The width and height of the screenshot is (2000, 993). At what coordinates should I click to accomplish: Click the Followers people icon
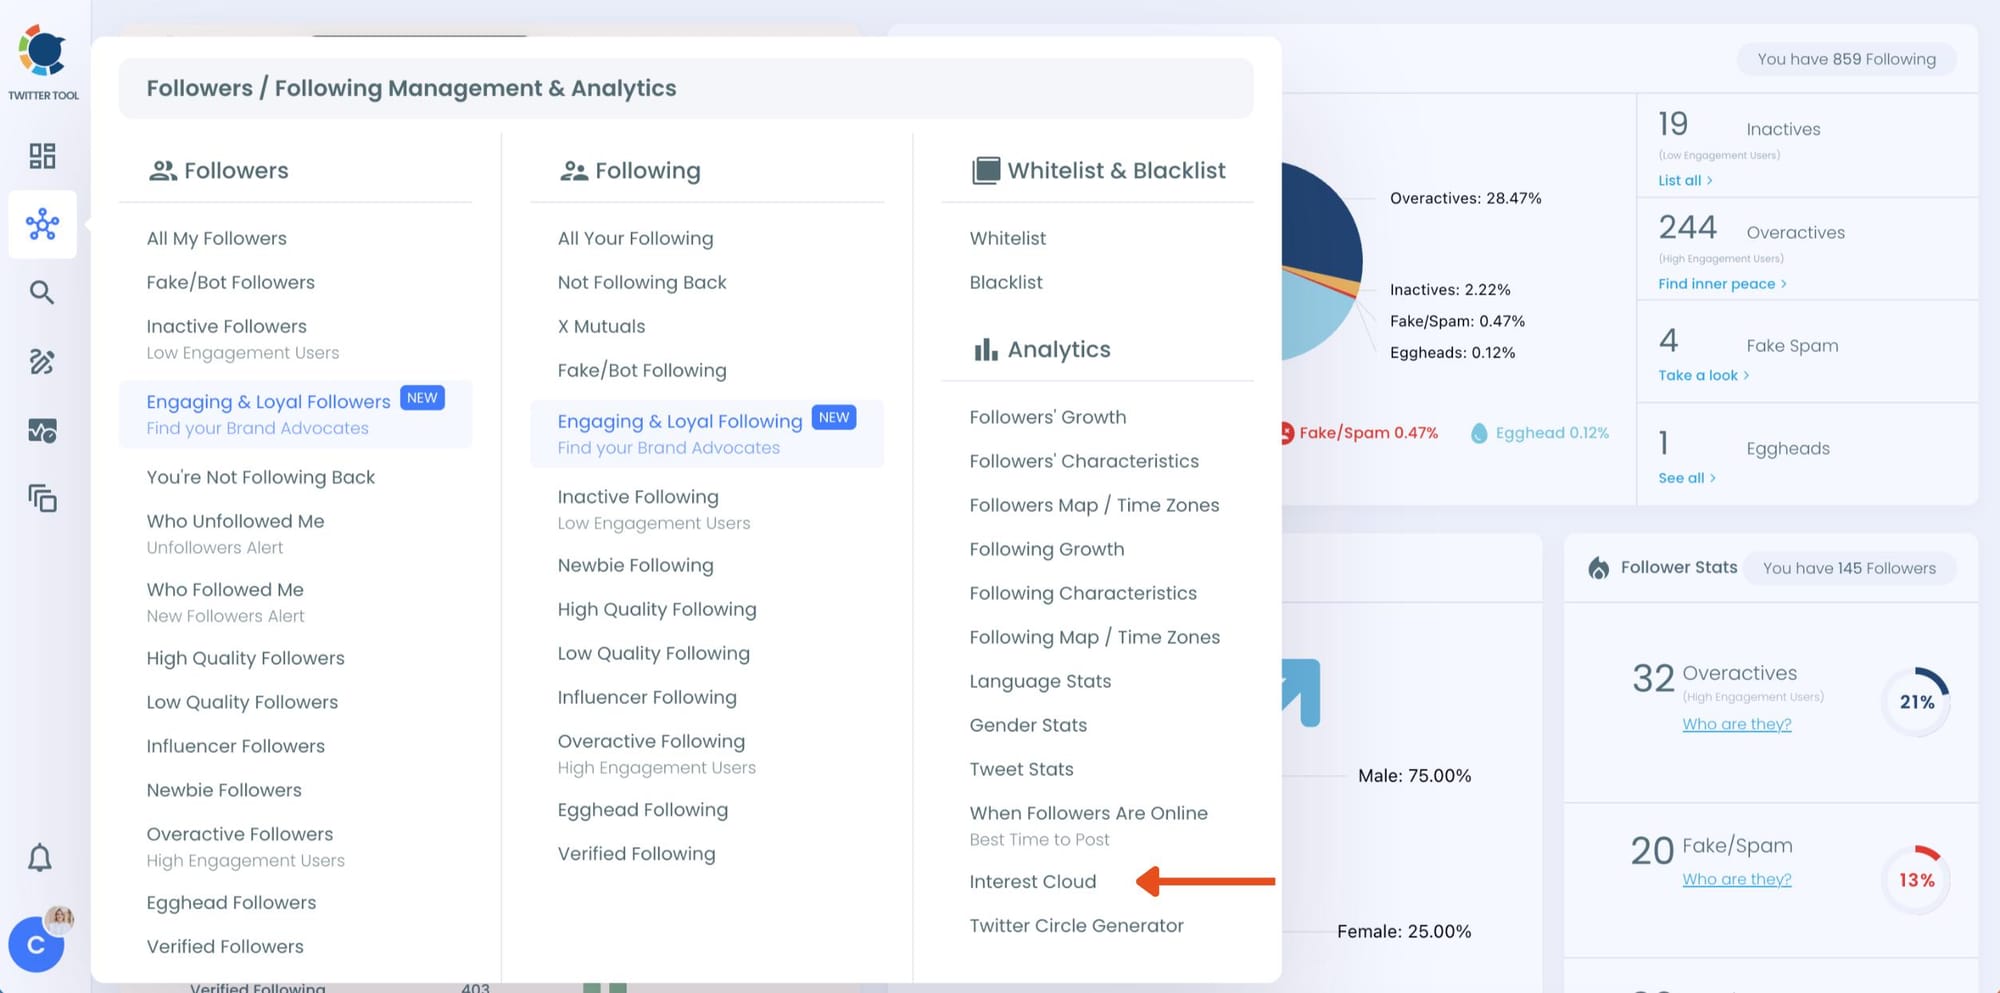click(x=162, y=171)
